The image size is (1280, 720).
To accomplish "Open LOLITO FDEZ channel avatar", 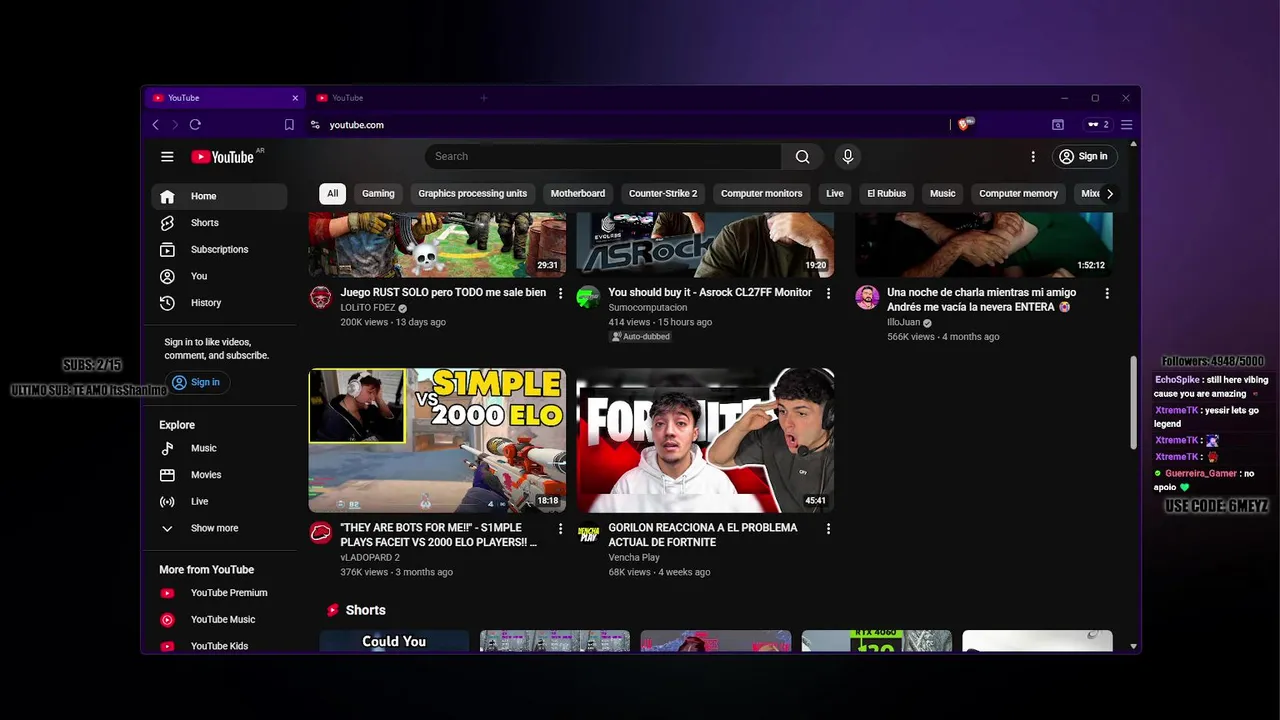I will click(x=320, y=297).
